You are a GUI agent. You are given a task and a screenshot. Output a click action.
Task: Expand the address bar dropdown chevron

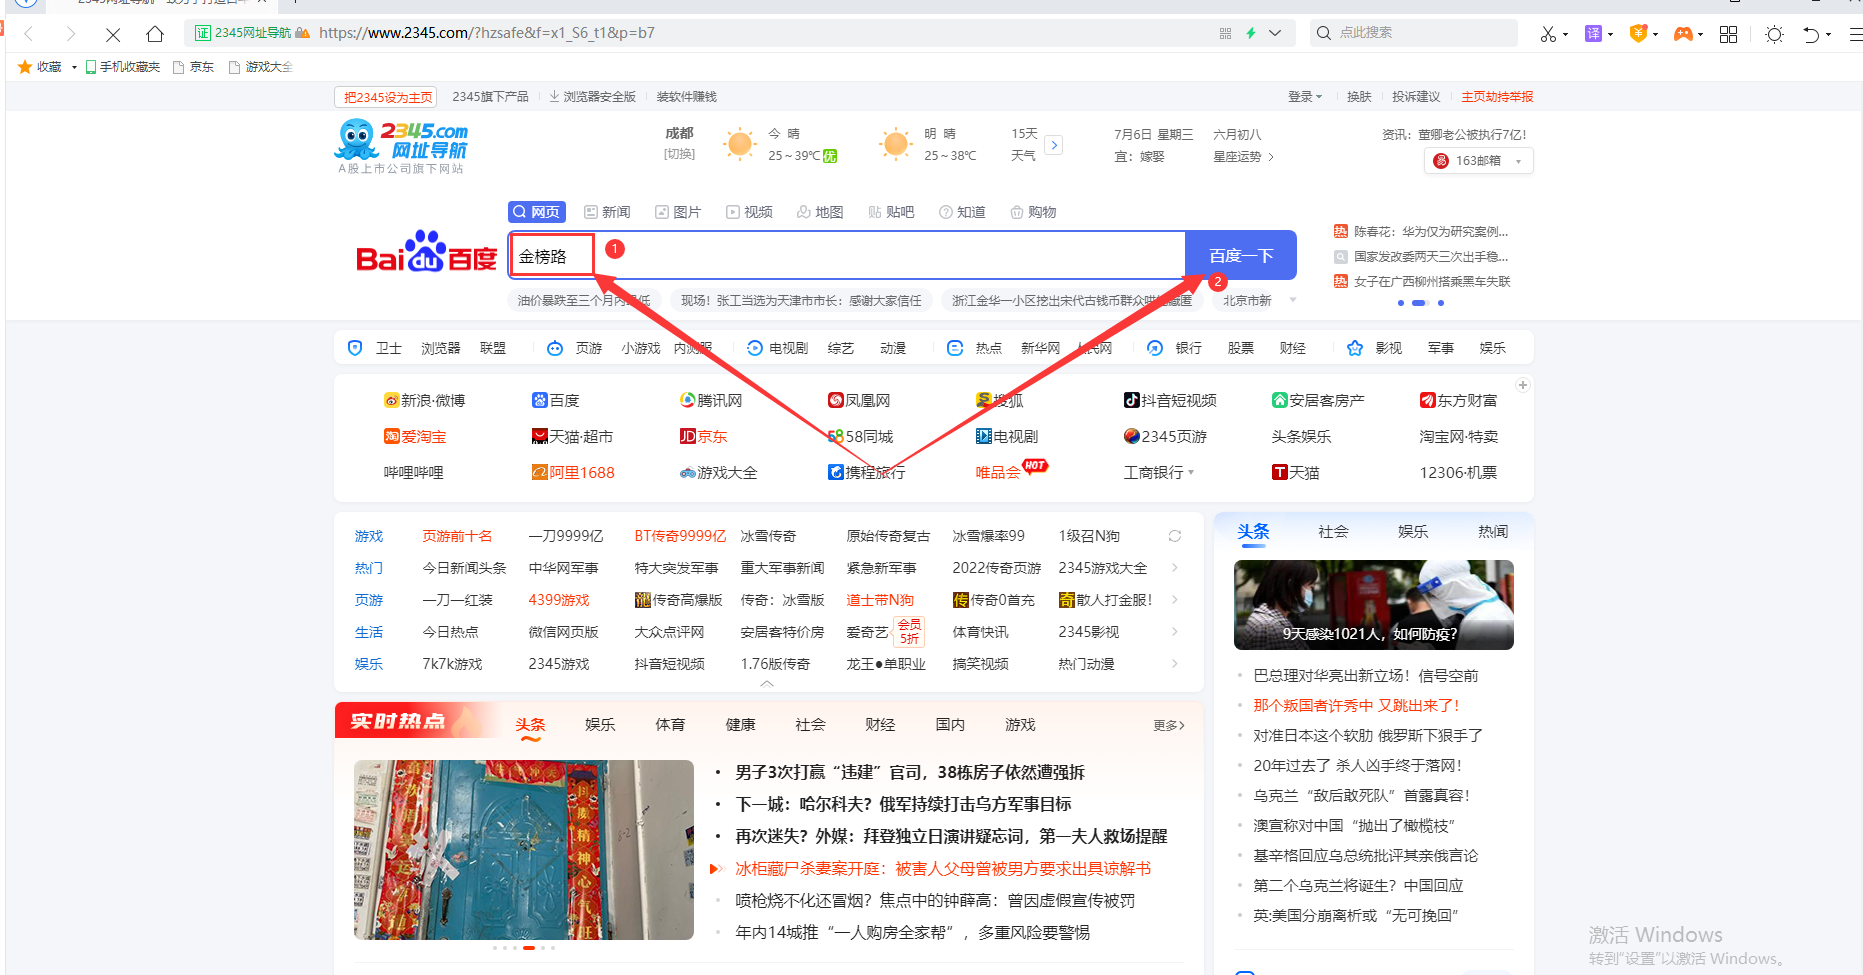click(x=1275, y=33)
